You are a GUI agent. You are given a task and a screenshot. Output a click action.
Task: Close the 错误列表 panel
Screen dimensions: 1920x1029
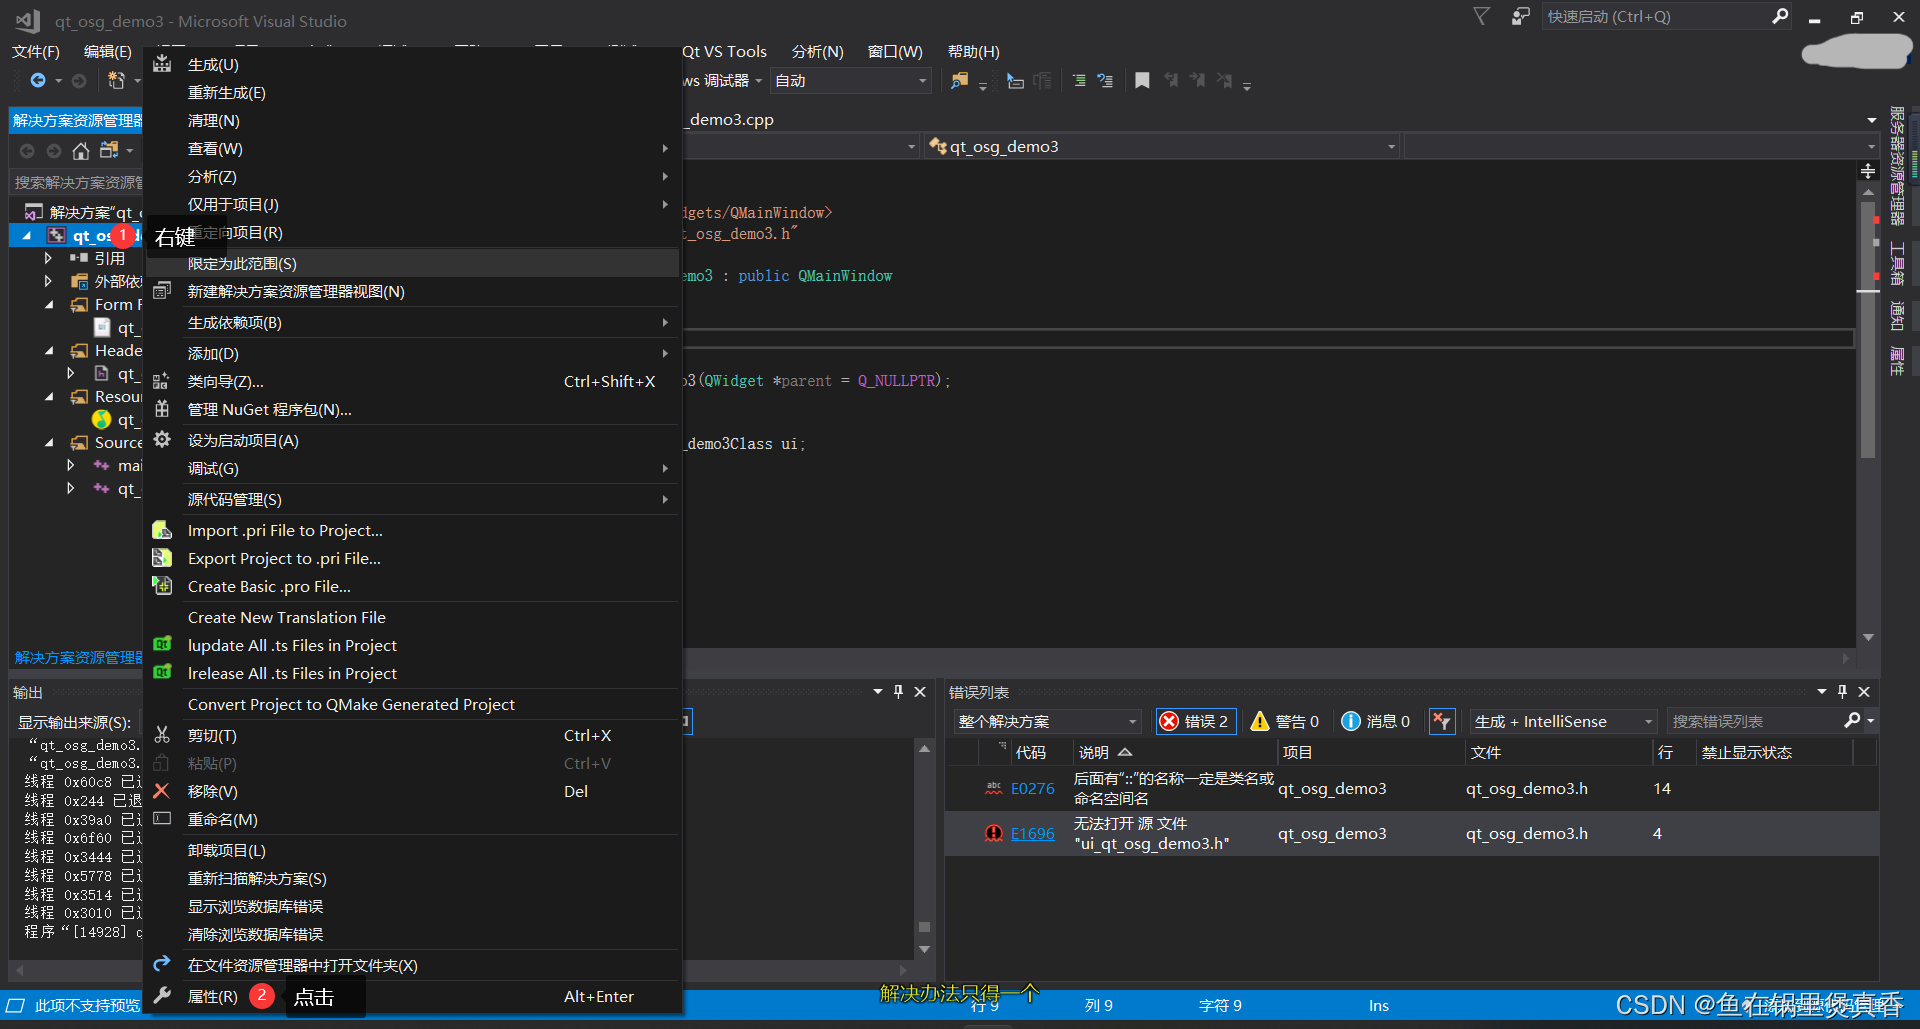coord(1864,692)
